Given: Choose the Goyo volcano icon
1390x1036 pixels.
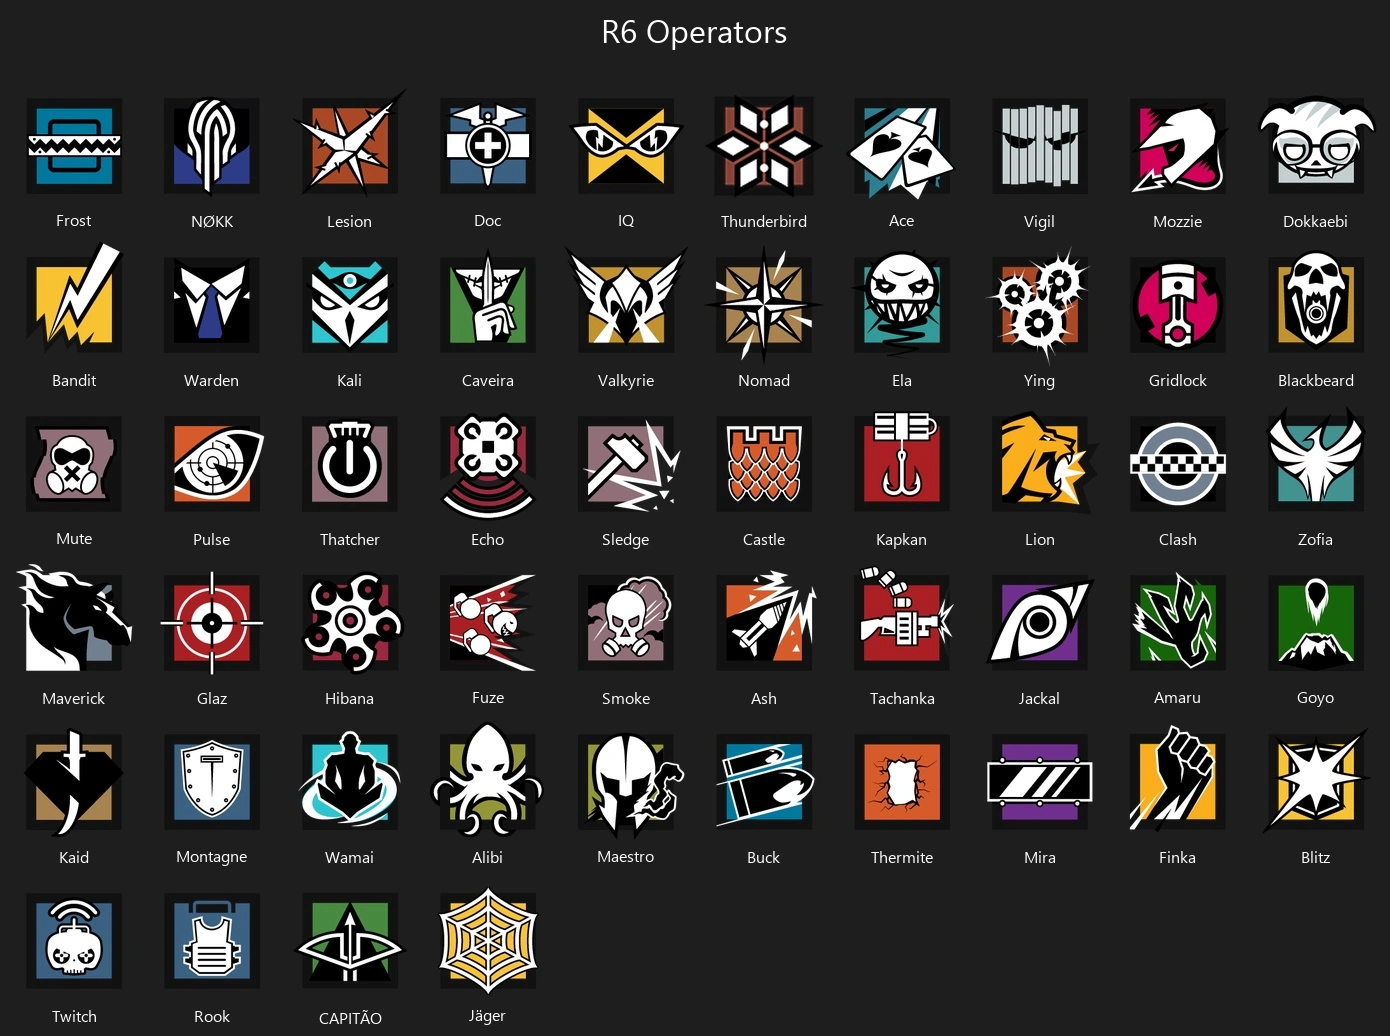Looking at the screenshot, I should [1315, 623].
